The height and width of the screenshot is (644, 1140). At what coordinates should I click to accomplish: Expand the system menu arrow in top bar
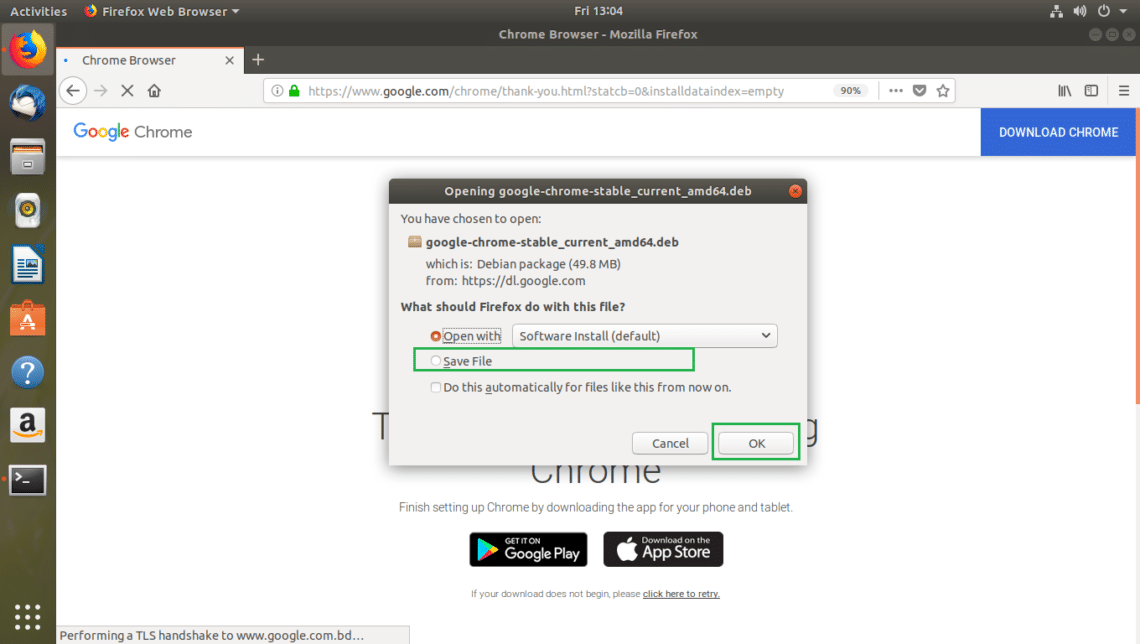pos(1123,11)
